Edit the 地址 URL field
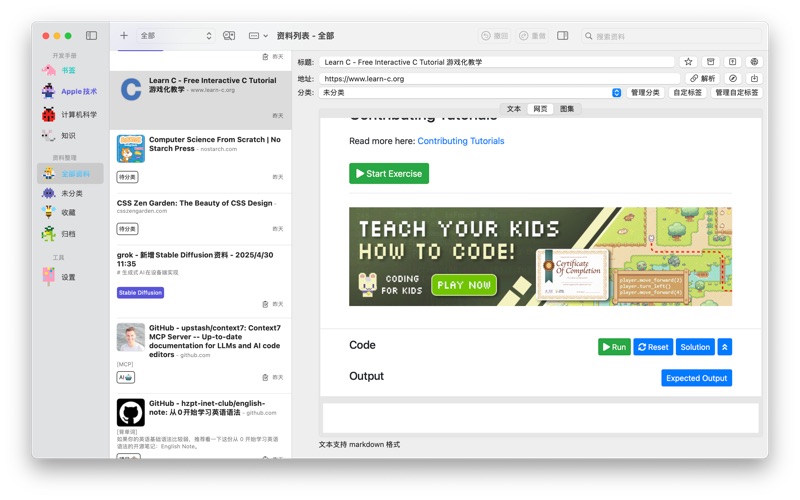Image resolution: width=800 pixels, height=500 pixels. click(x=499, y=79)
